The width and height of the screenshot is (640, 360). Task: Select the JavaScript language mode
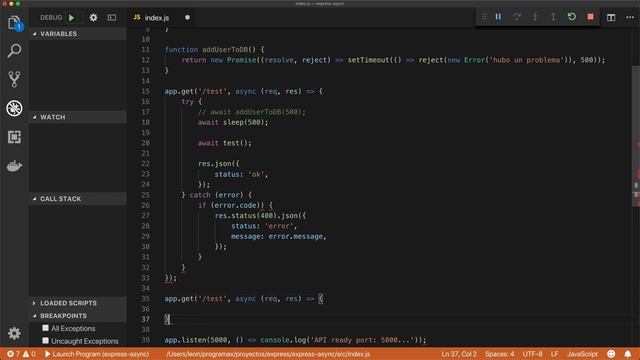click(x=582, y=354)
